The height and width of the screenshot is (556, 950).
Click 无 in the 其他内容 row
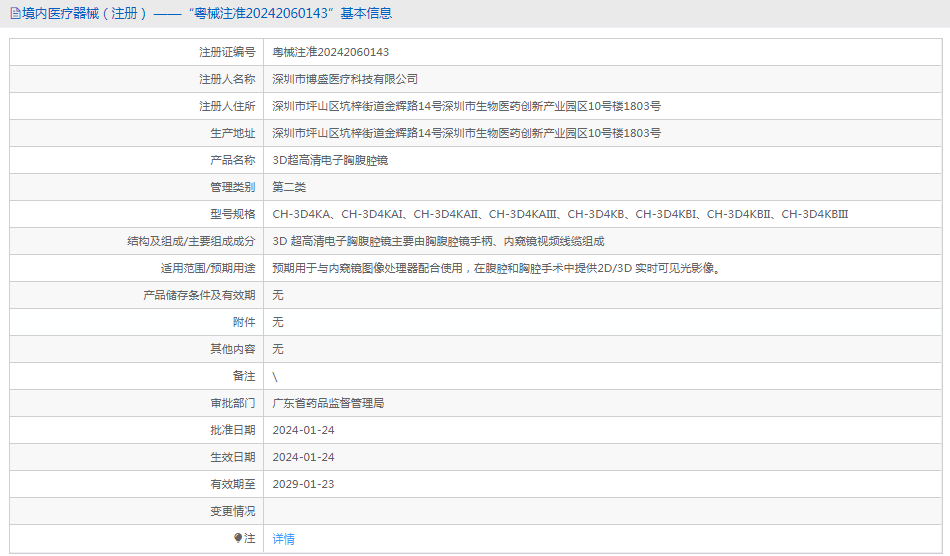(x=277, y=349)
